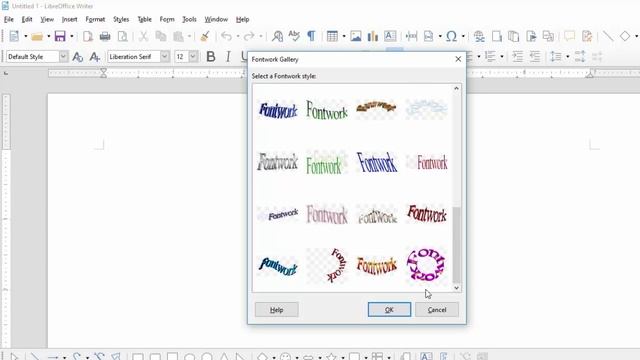640x360 pixels.
Task: Open the Table menu
Action: point(144,19)
